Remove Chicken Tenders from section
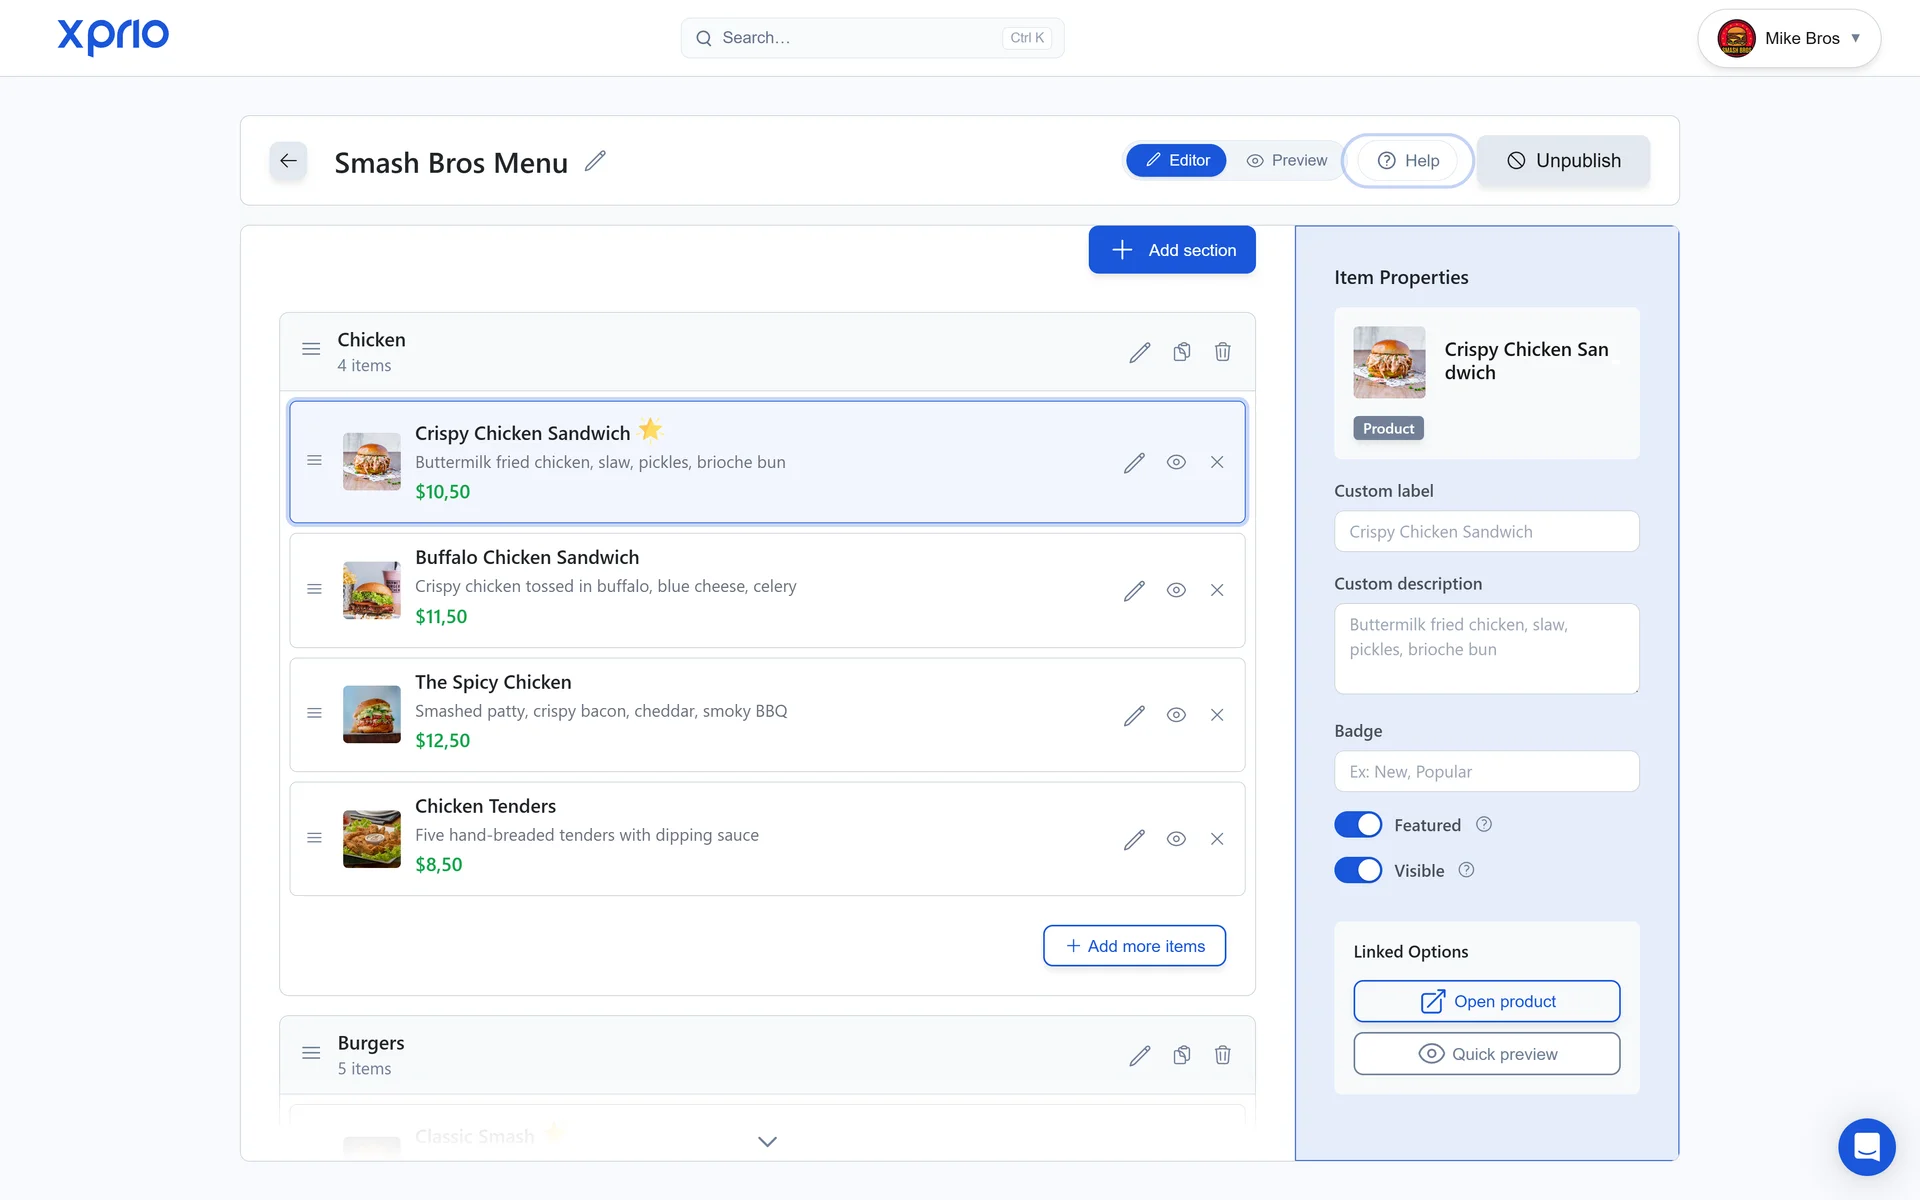This screenshot has width=1920, height=1200. pos(1217,839)
